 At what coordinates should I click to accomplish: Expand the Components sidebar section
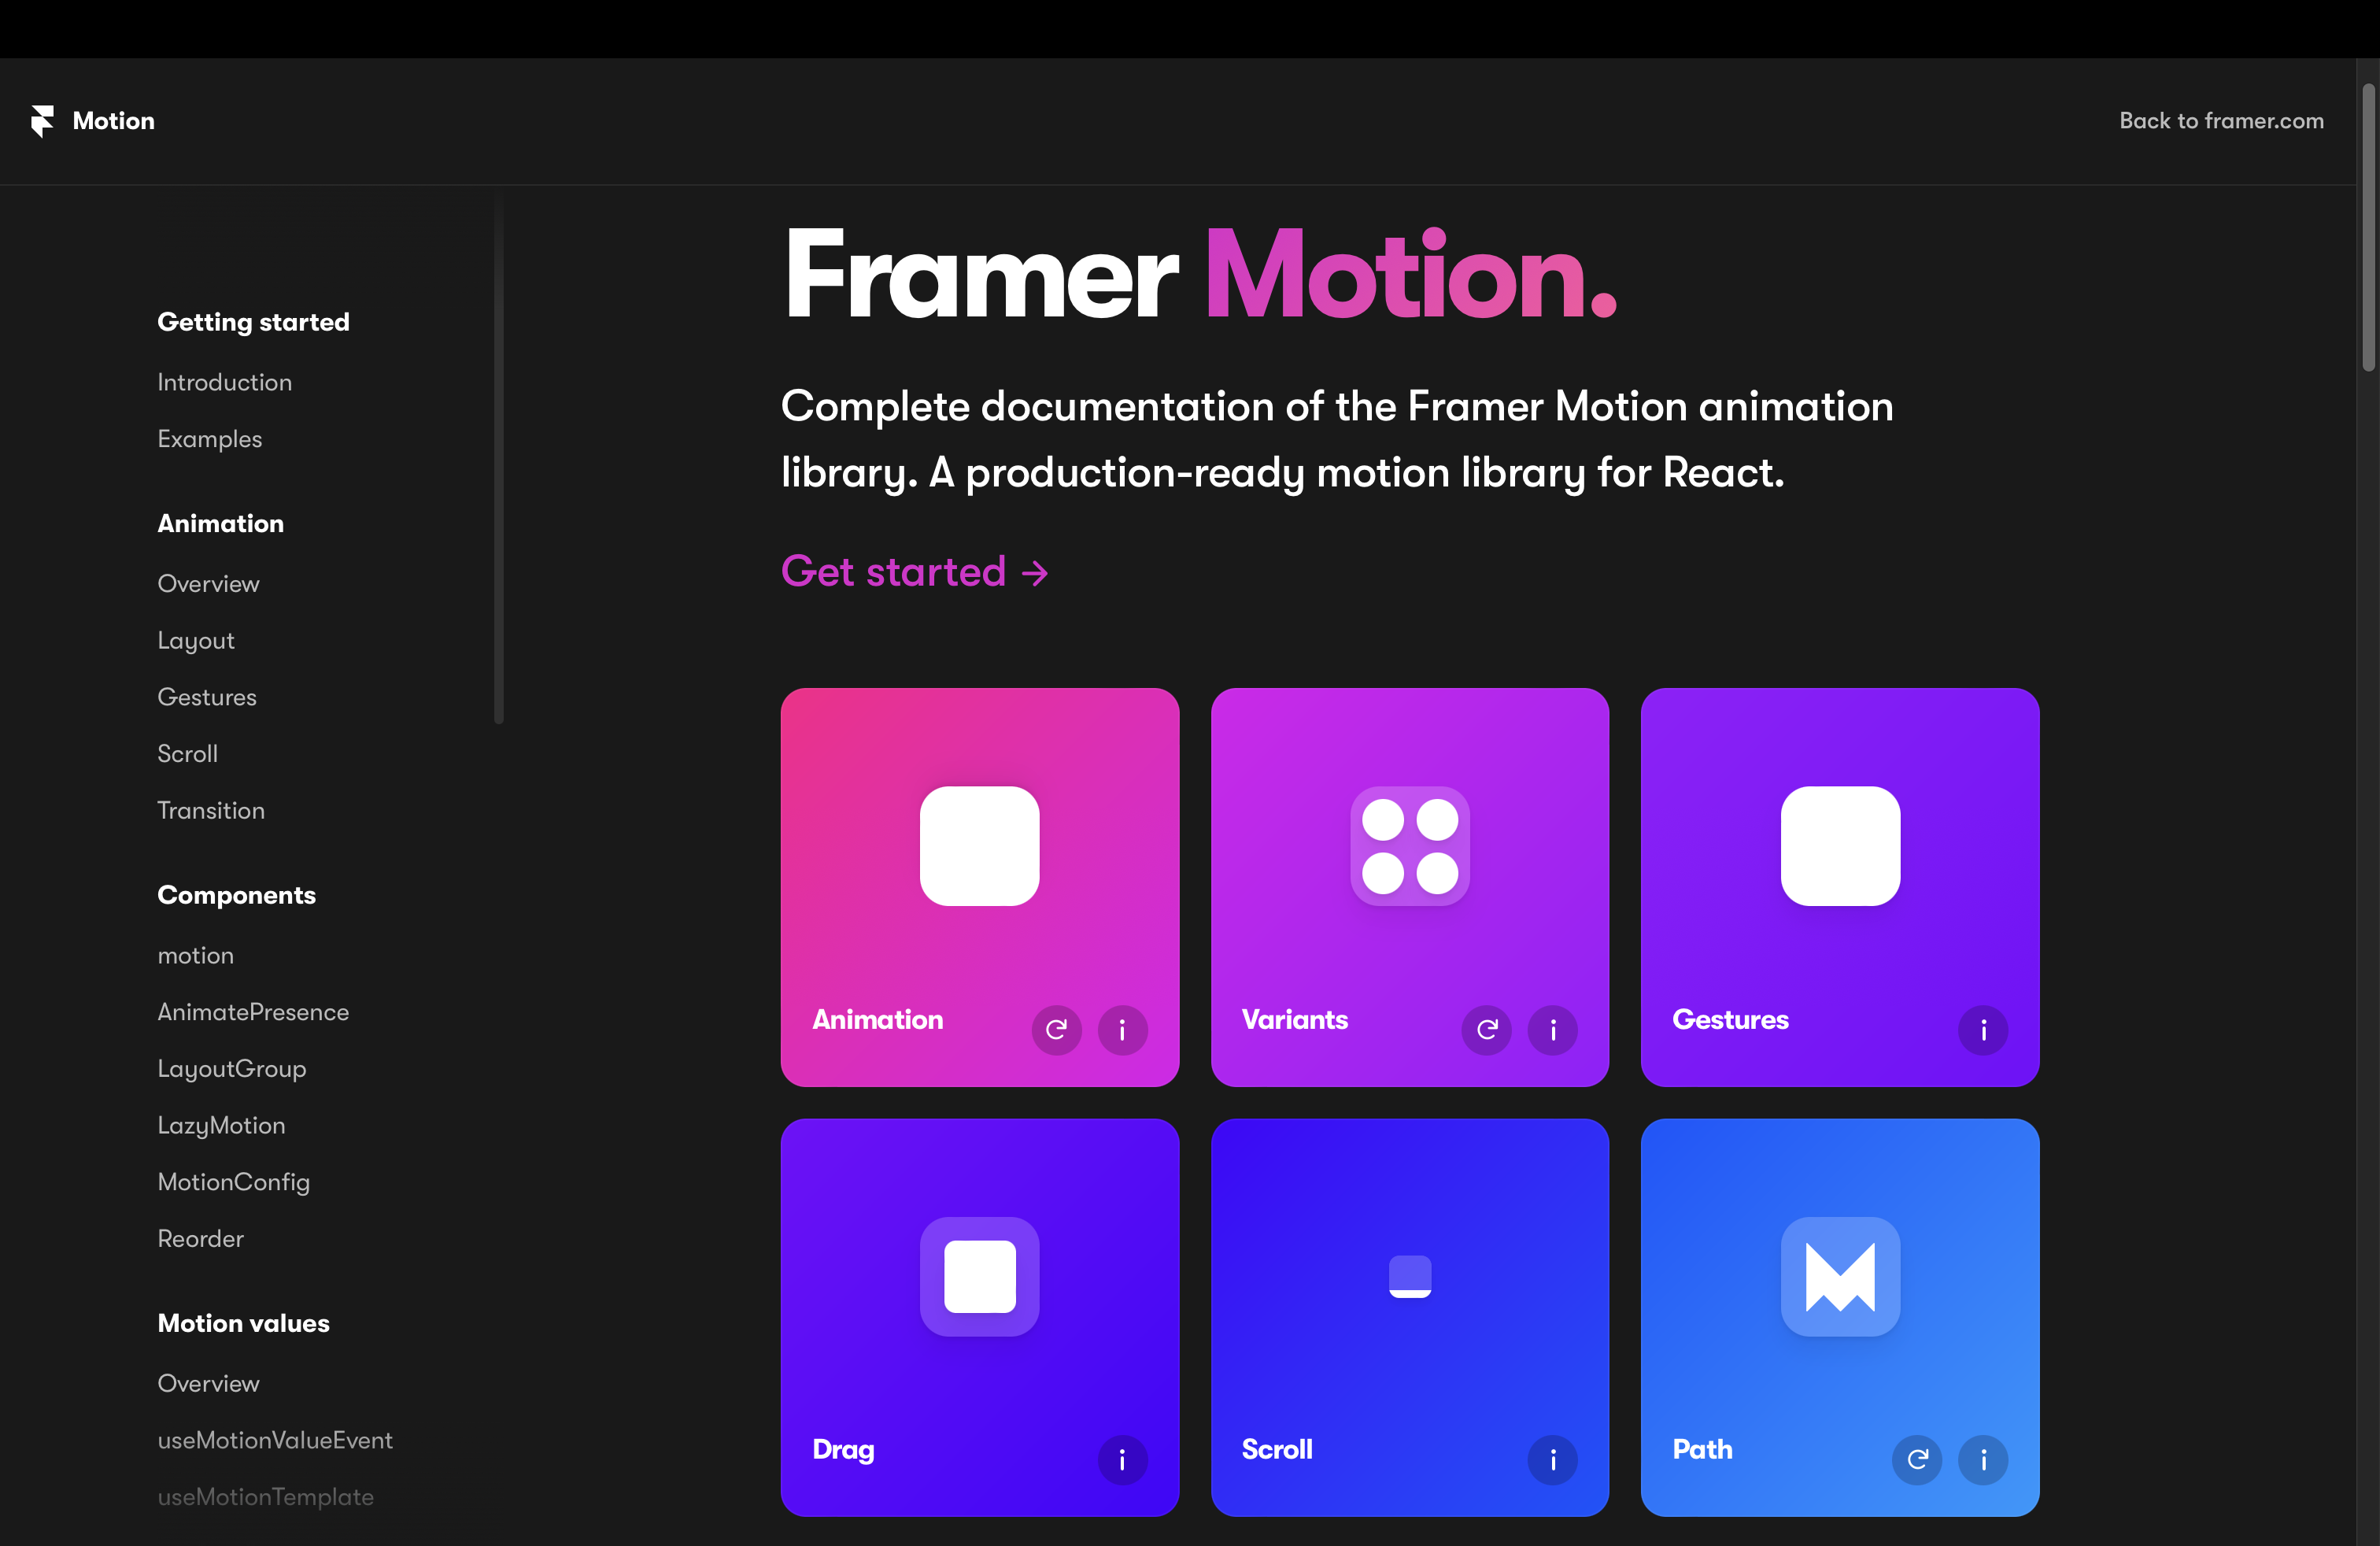[236, 893]
